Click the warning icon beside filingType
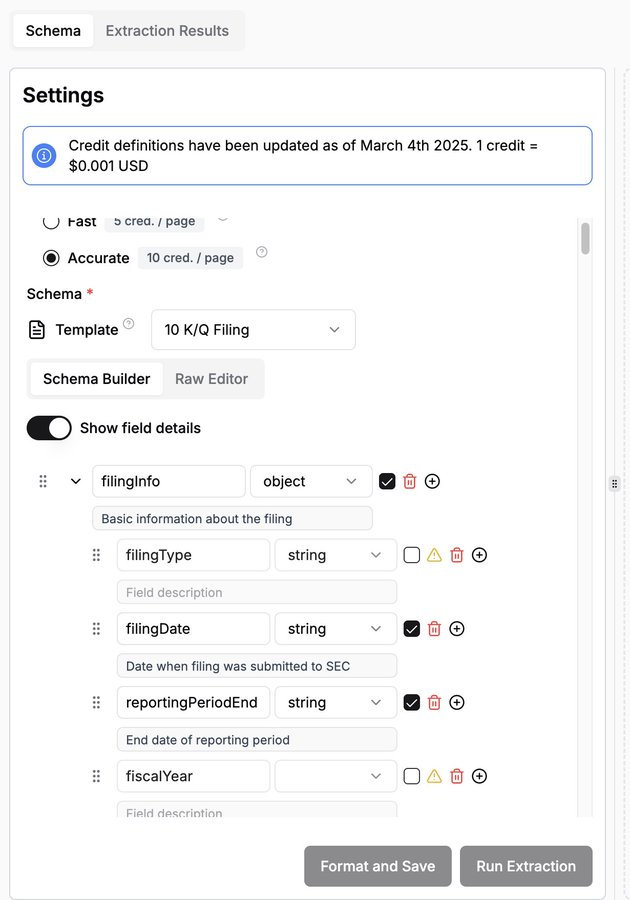This screenshot has width=630, height=900. click(434, 555)
